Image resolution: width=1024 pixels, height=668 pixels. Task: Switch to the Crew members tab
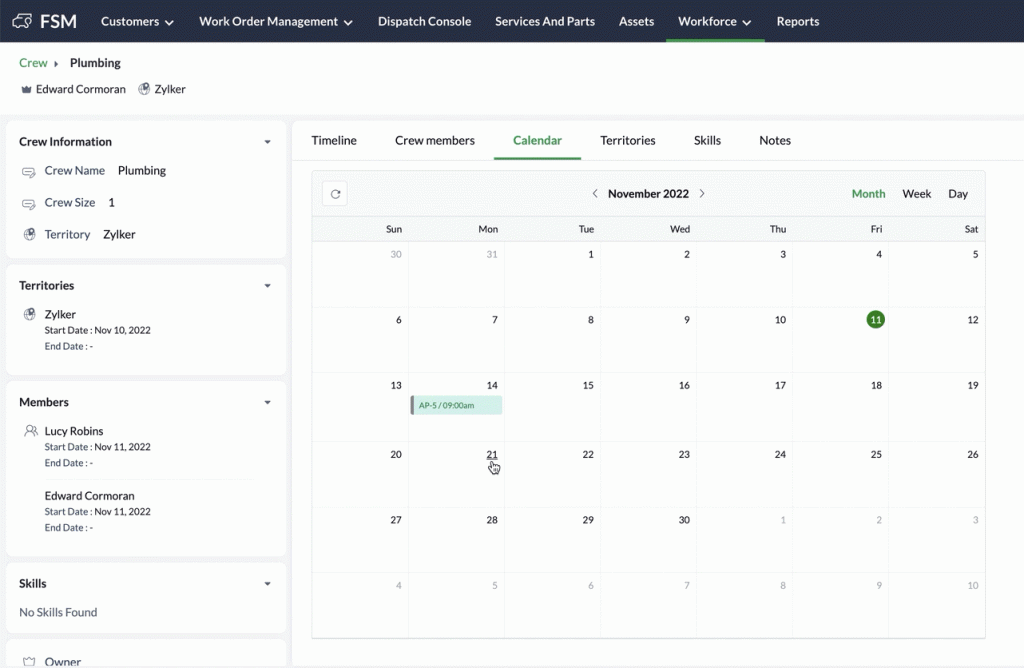pyautogui.click(x=434, y=141)
